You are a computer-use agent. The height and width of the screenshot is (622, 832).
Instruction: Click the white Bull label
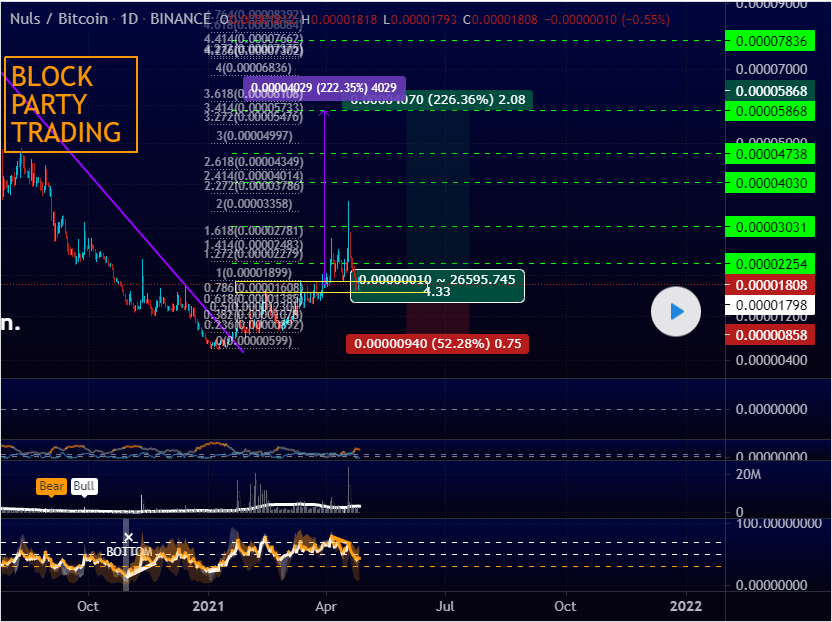(x=84, y=487)
